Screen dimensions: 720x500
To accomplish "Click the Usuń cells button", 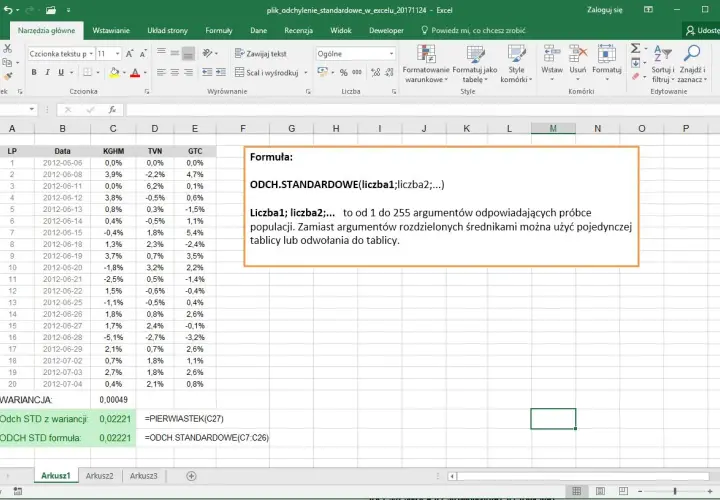I will [578, 63].
